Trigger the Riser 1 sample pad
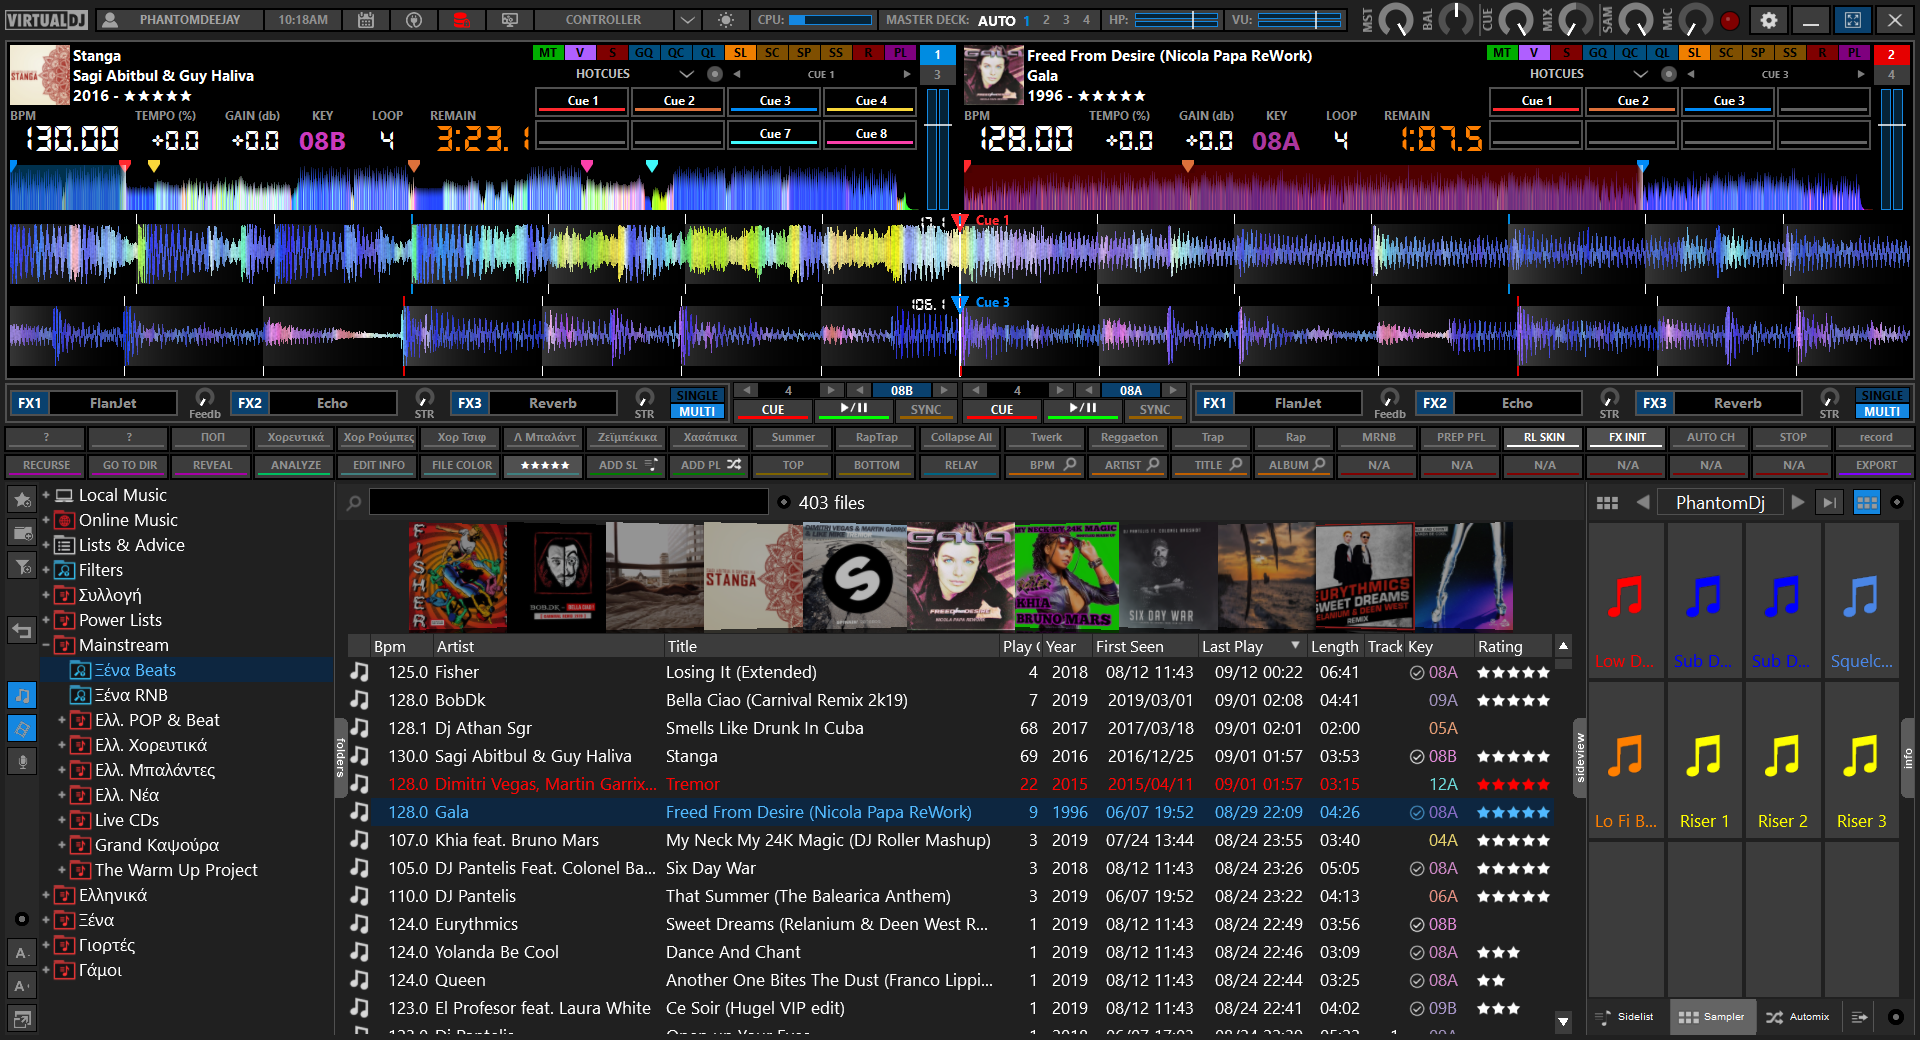Image resolution: width=1920 pixels, height=1040 pixels. click(1704, 760)
